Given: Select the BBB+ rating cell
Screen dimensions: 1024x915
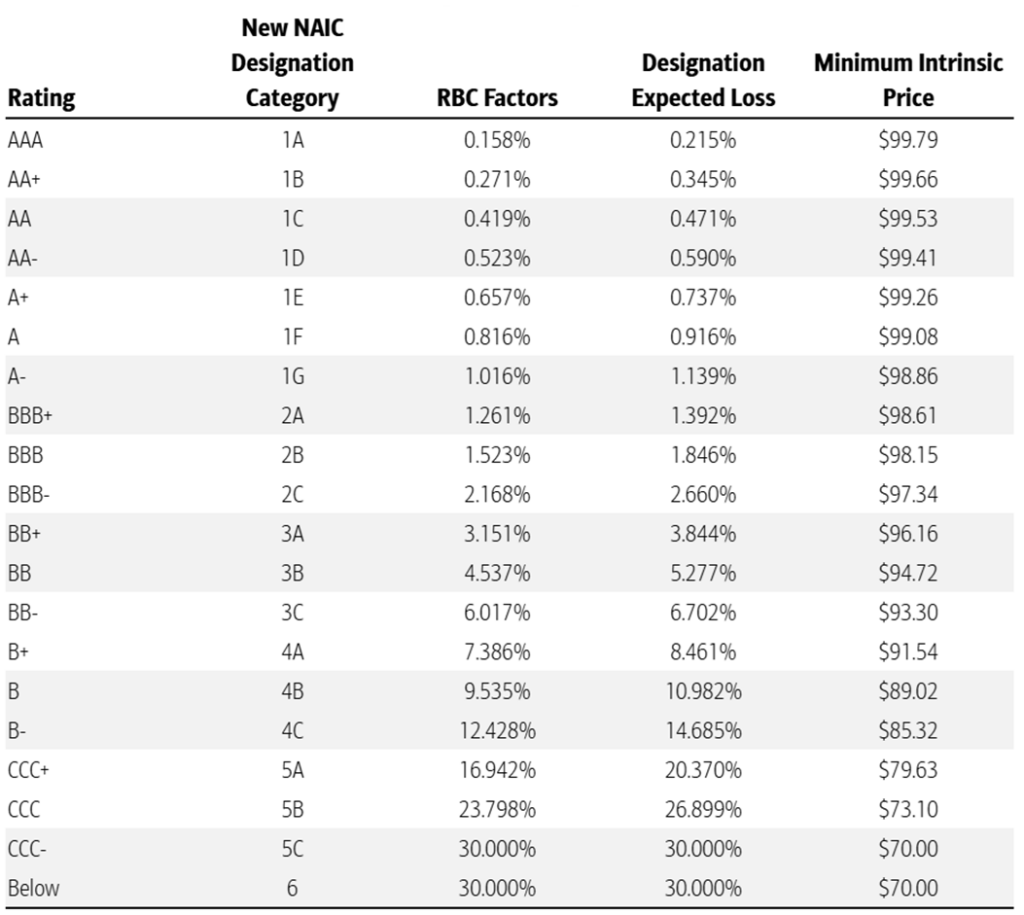Looking at the screenshot, I should click(x=30, y=416).
